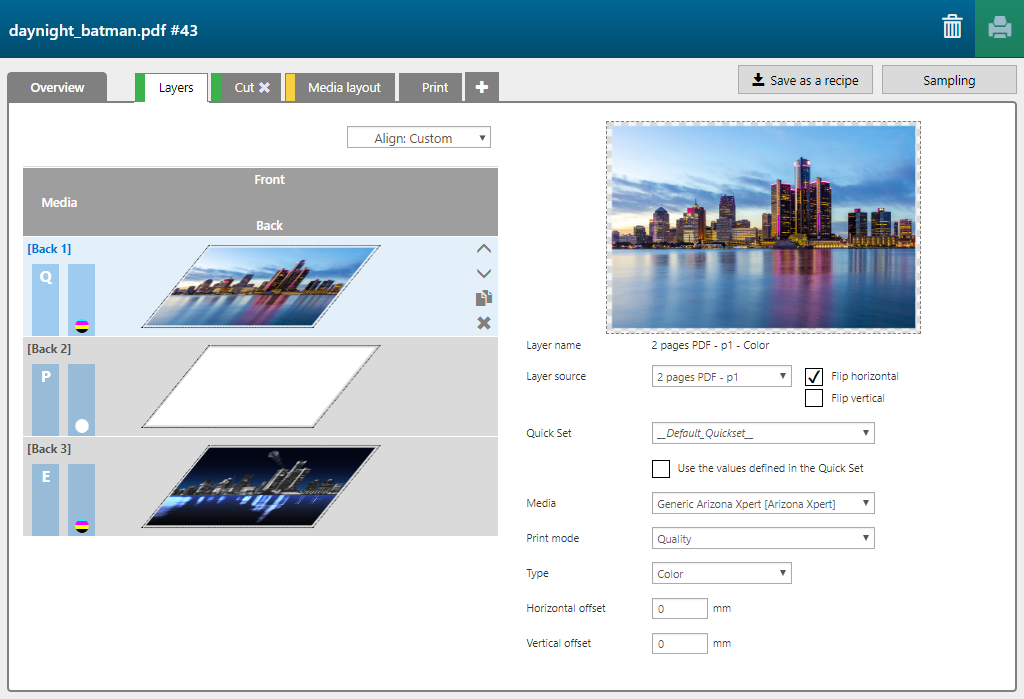Click the Horizontal offset input field
Screen dimensions: 1024x699
click(679, 608)
